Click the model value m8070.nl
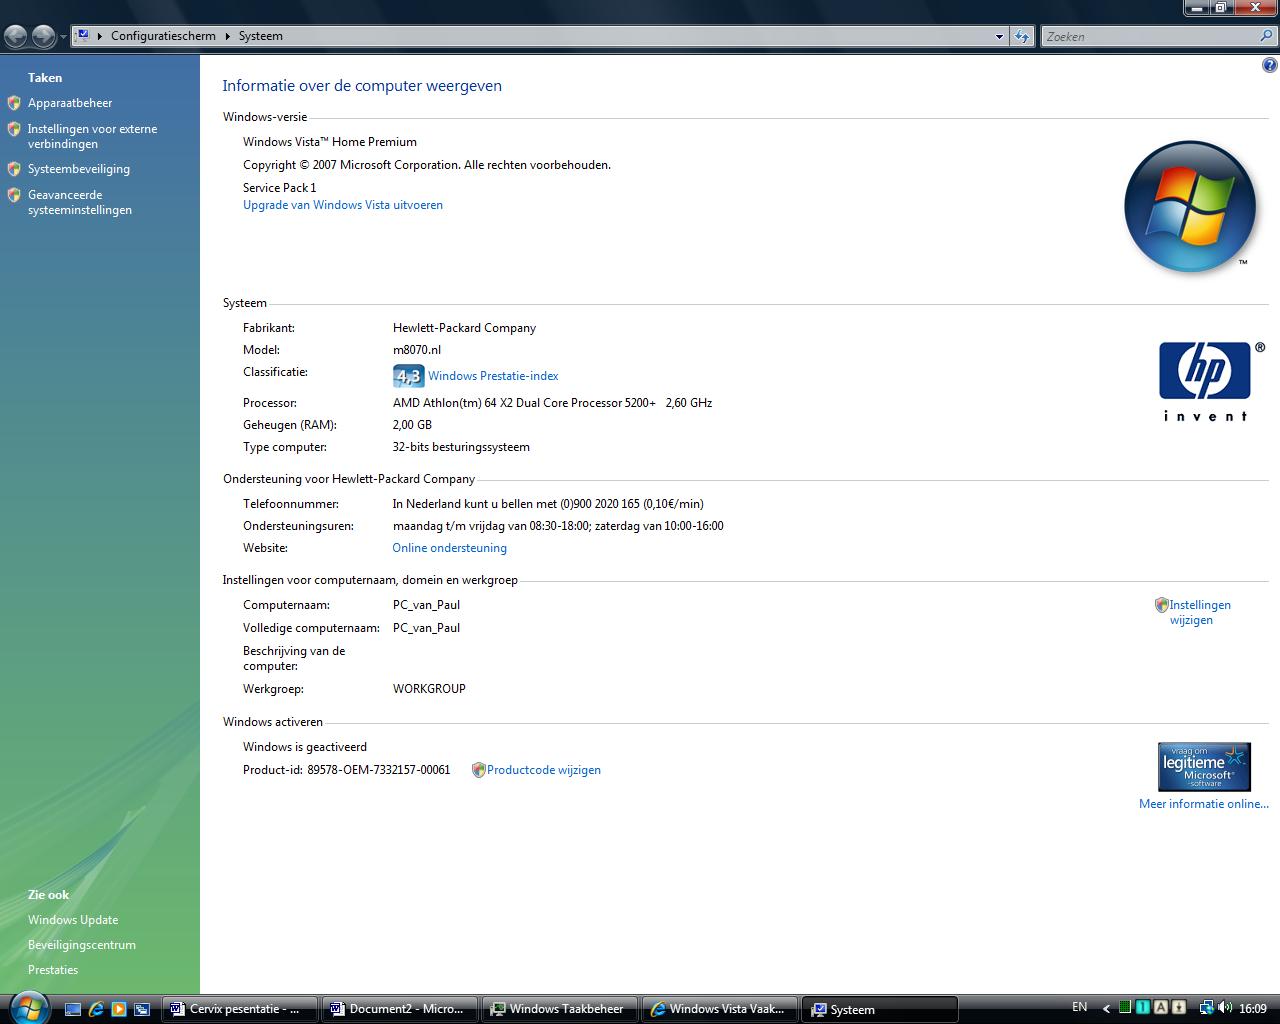 tap(417, 350)
